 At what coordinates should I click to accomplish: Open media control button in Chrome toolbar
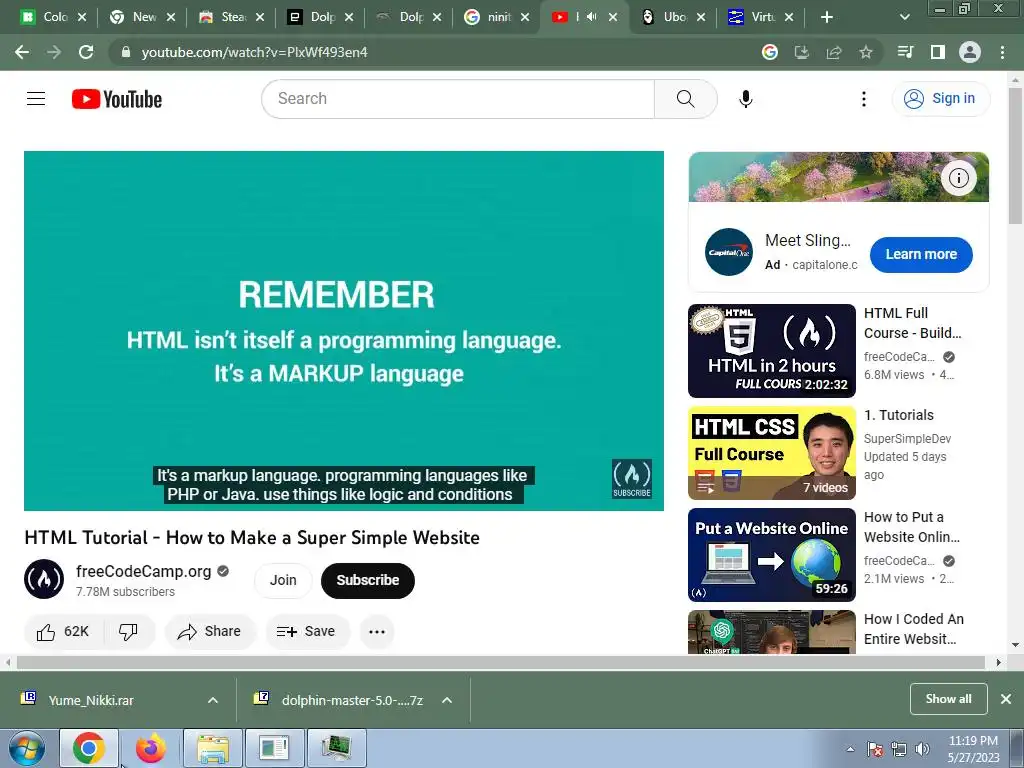point(905,52)
